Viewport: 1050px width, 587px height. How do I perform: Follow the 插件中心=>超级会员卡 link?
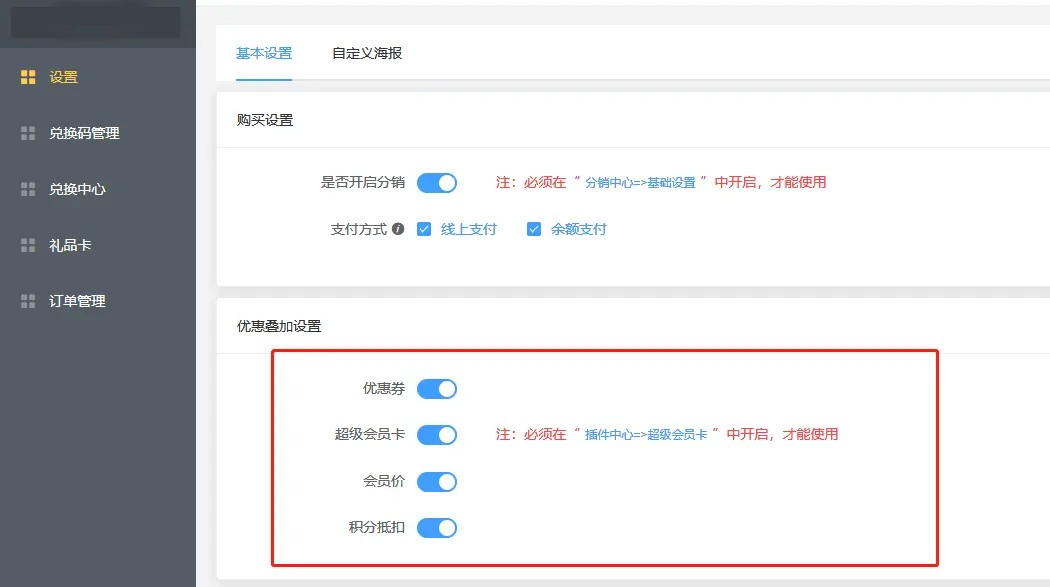point(646,435)
